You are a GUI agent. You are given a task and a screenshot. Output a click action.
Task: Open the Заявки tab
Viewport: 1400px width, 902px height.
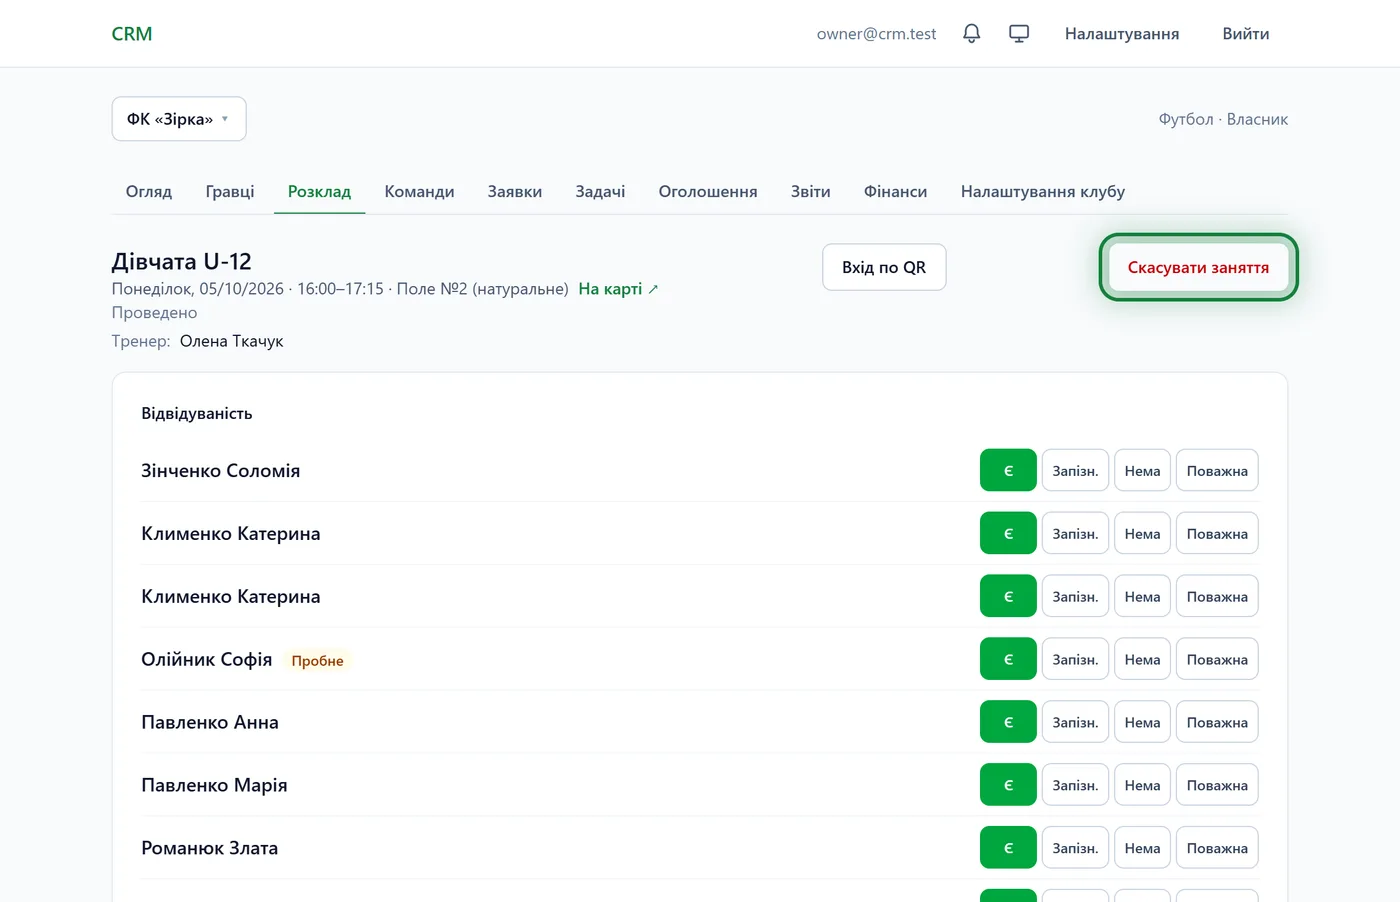tap(515, 191)
